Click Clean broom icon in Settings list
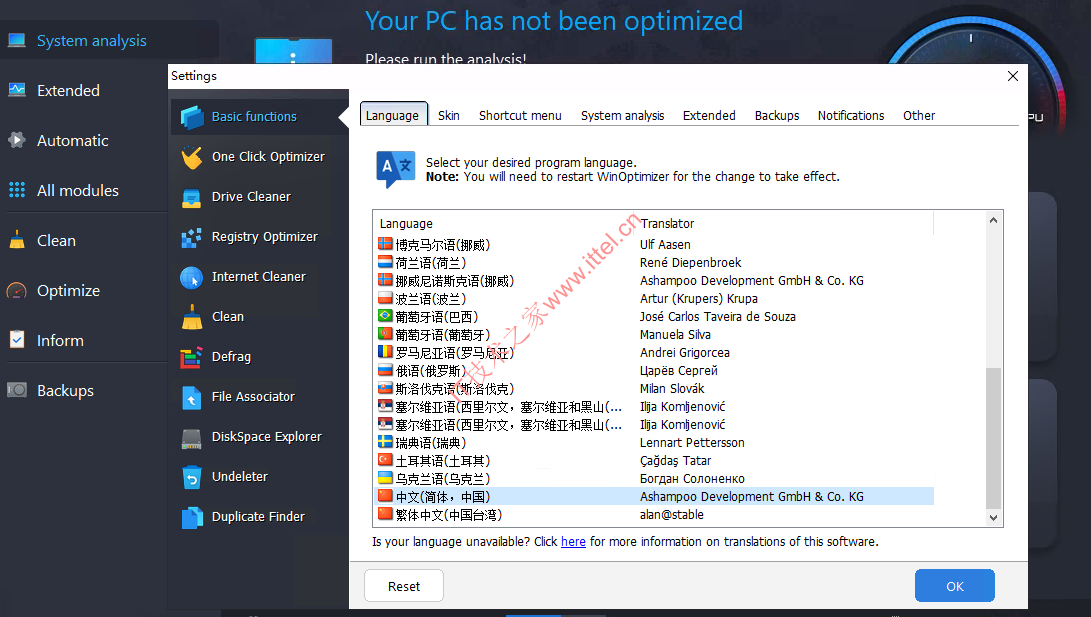 192,317
